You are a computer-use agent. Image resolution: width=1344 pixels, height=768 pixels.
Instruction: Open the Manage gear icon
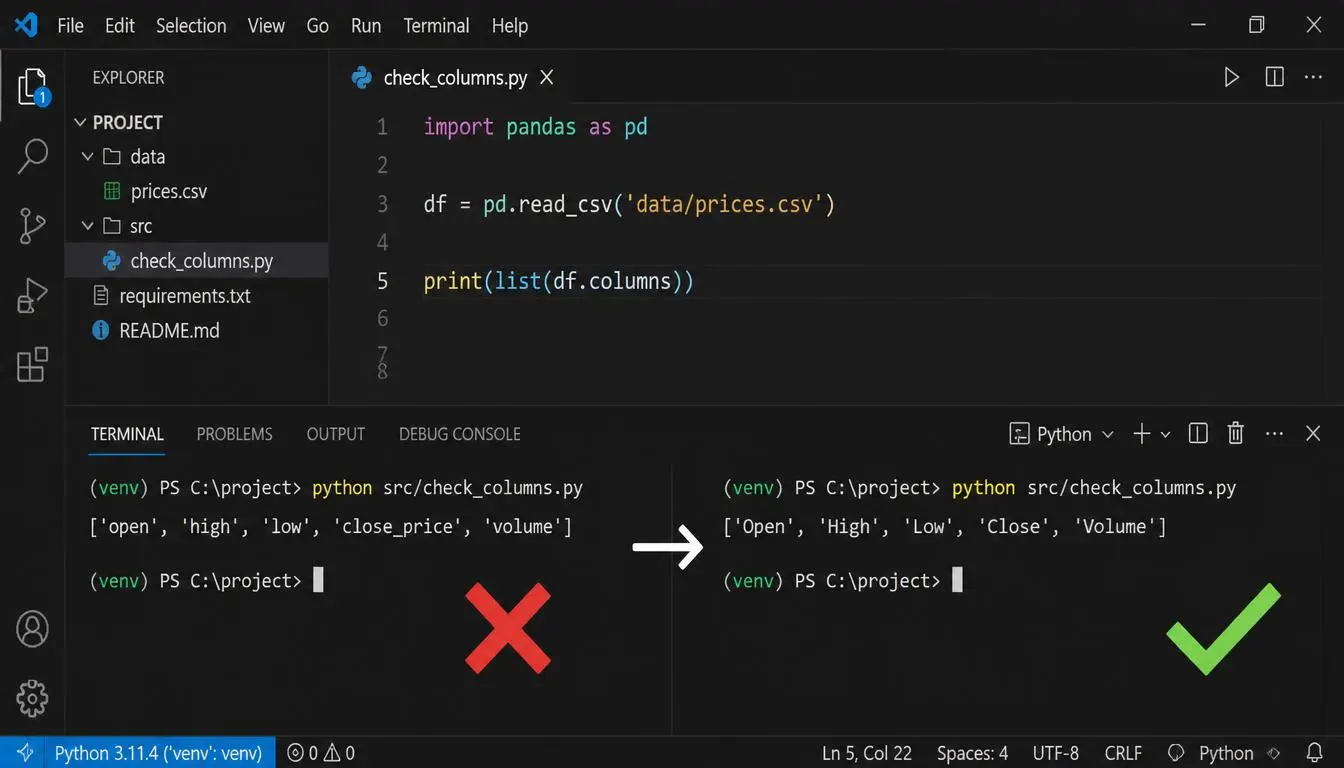(x=33, y=698)
